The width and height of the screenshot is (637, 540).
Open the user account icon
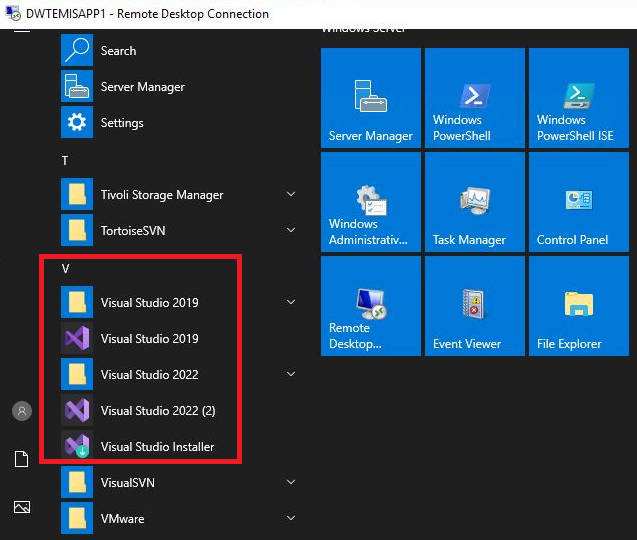tap(22, 411)
